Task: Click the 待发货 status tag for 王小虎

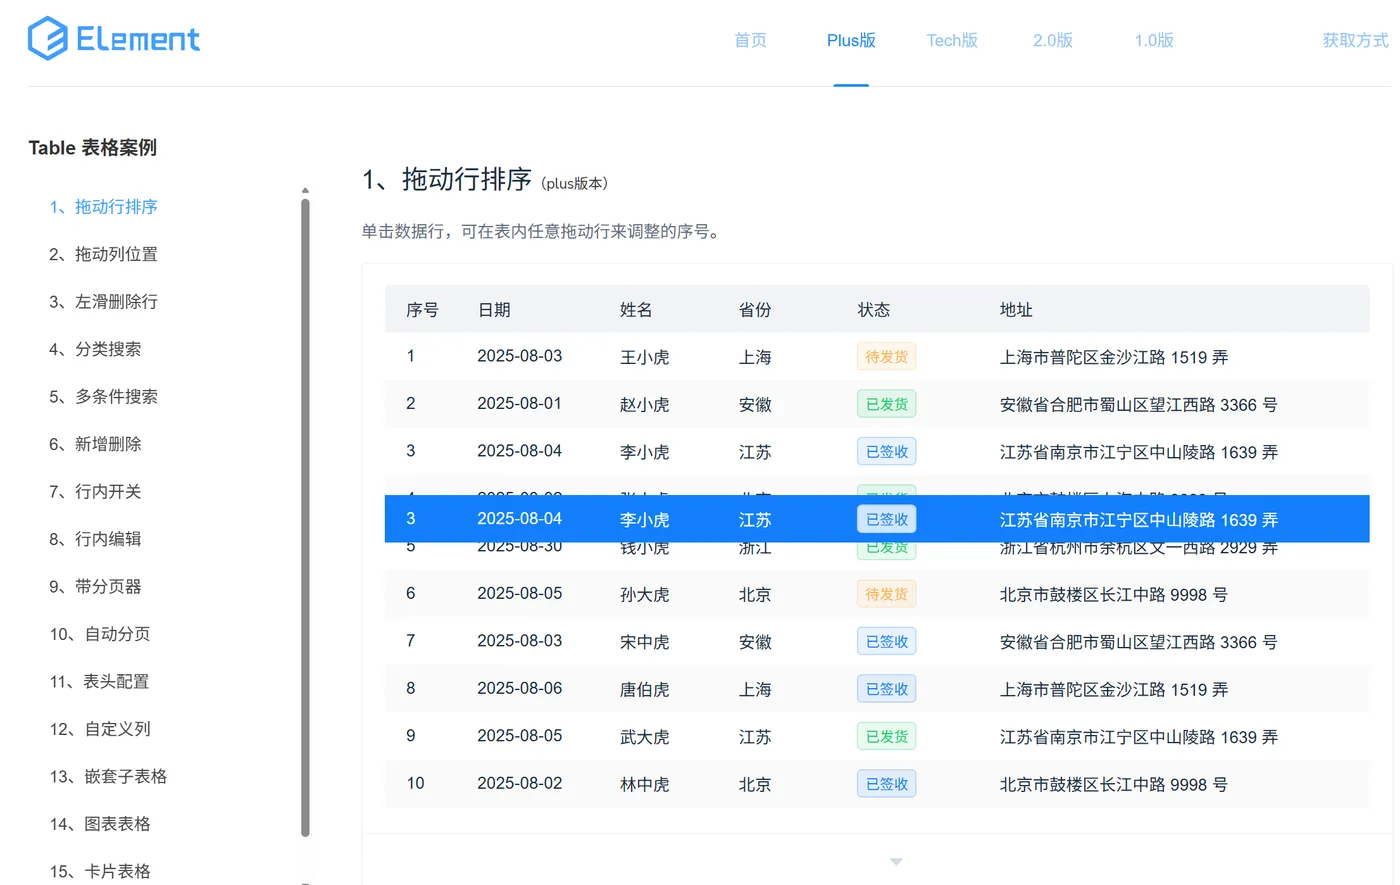Action: pyautogui.click(x=886, y=356)
